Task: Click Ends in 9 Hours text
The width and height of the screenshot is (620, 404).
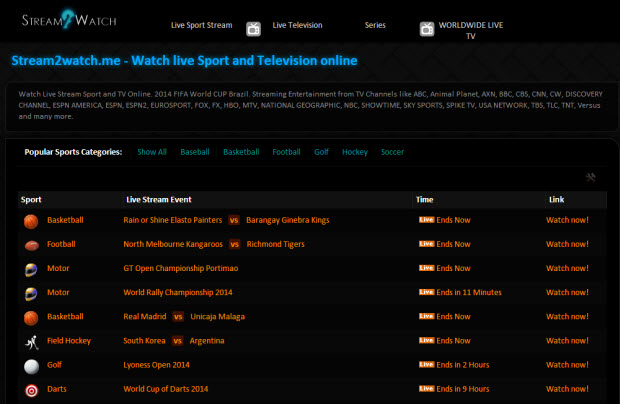Action: [463, 389]
